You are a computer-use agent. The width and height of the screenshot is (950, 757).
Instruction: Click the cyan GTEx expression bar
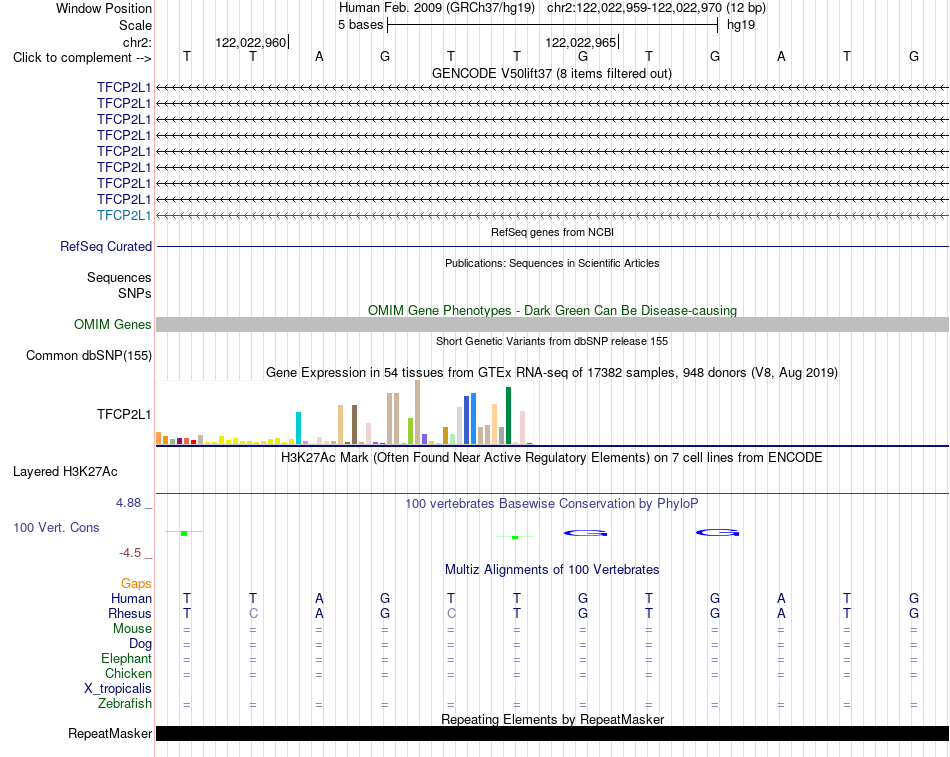[x=298, y=428]
